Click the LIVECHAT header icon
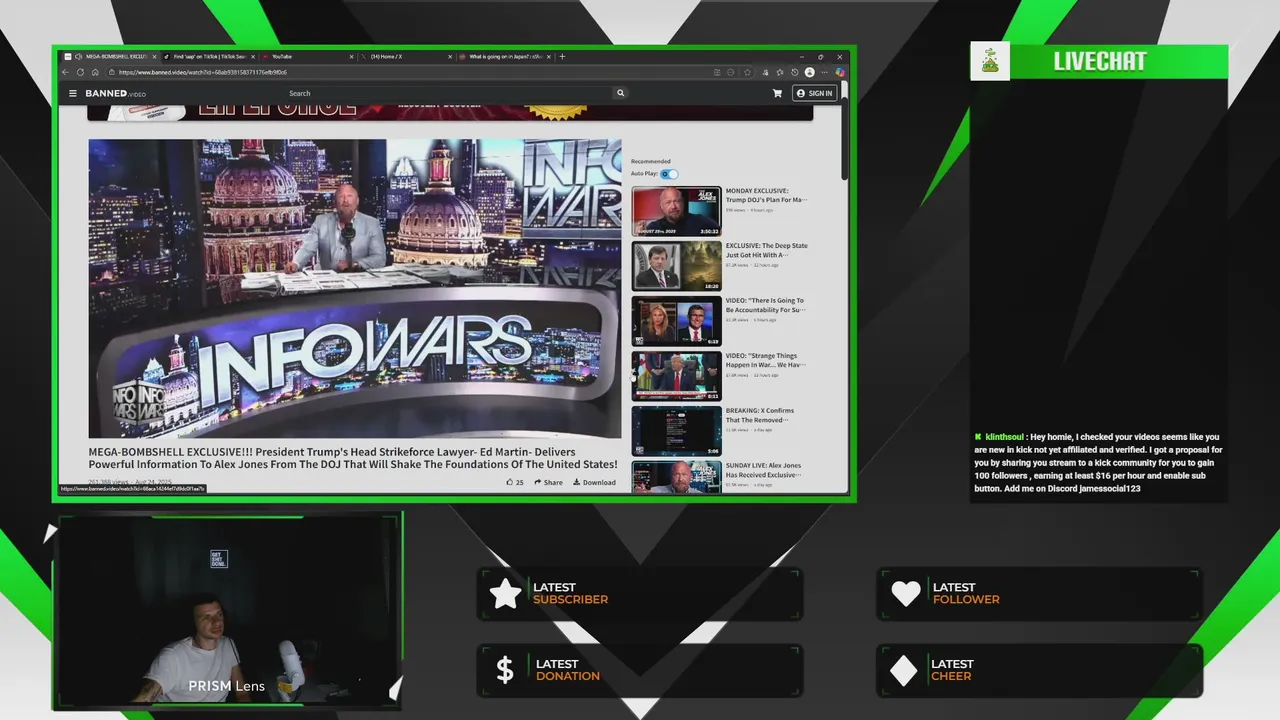The width and height of the screenshot is (1280, 720). coord(989,61)
